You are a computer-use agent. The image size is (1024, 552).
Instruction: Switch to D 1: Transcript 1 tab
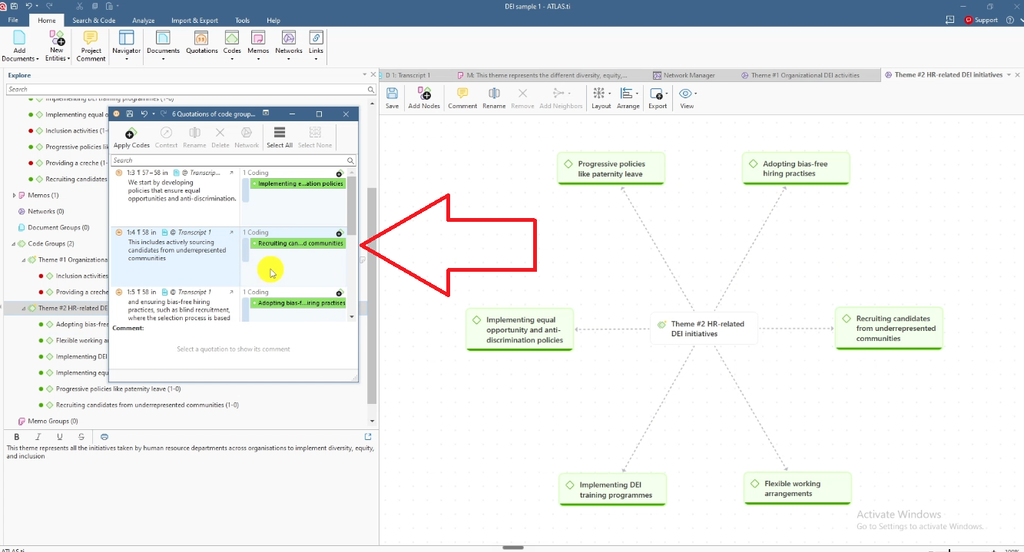[407, 75]
